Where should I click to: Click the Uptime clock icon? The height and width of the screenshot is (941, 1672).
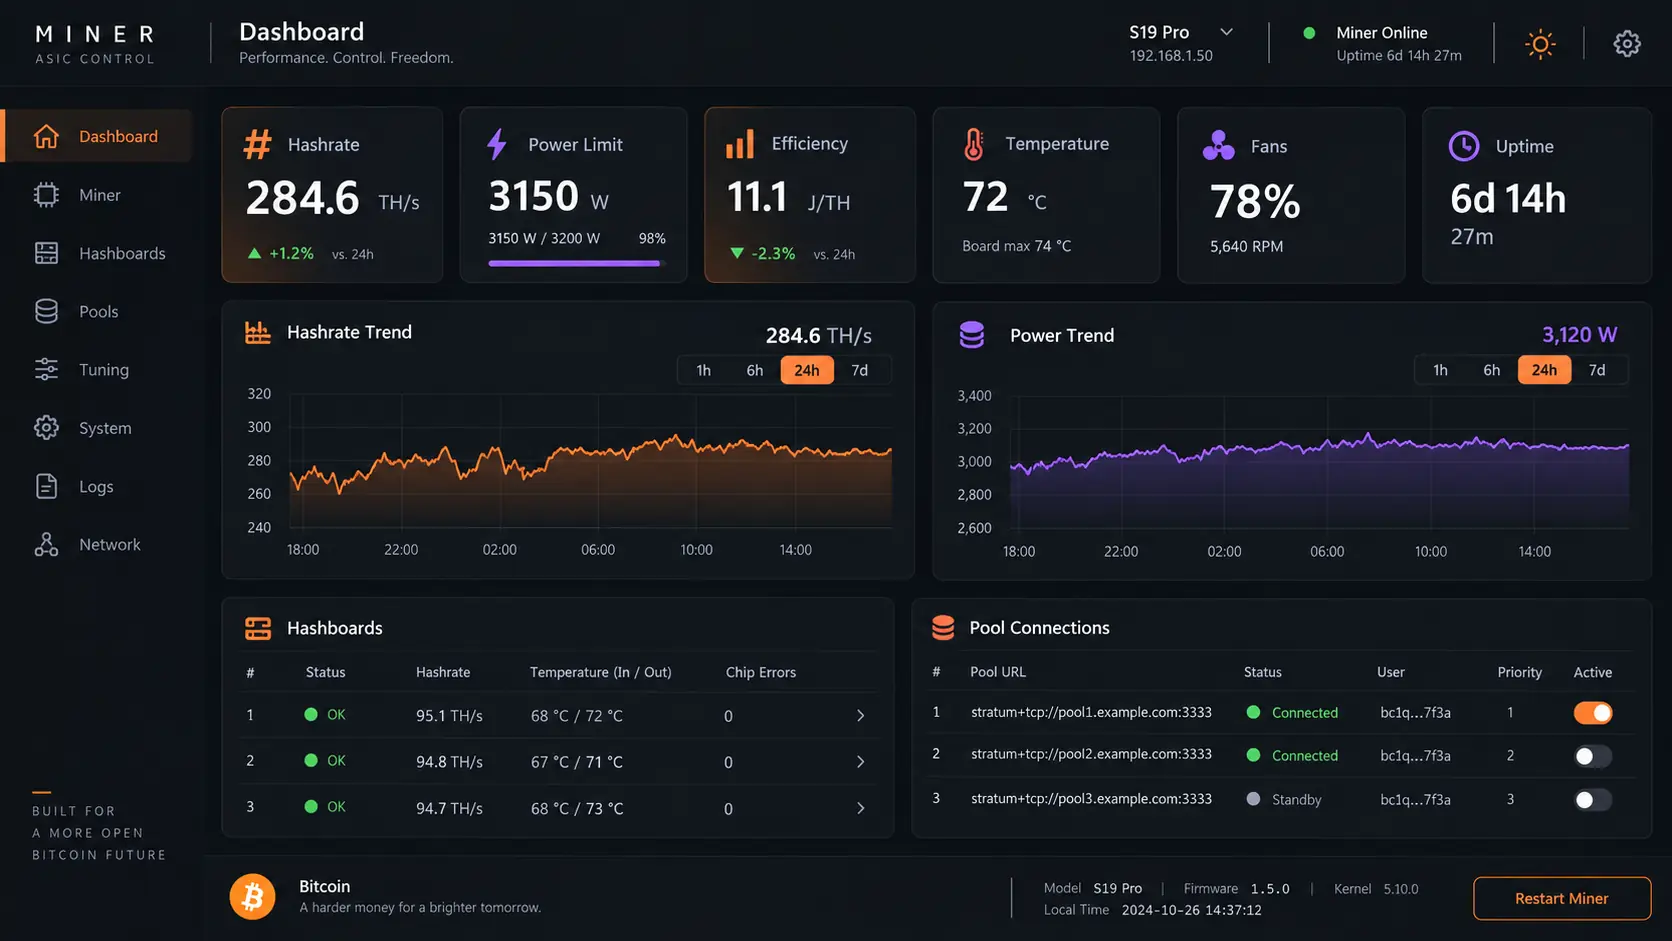click(x=1464, y=146)
